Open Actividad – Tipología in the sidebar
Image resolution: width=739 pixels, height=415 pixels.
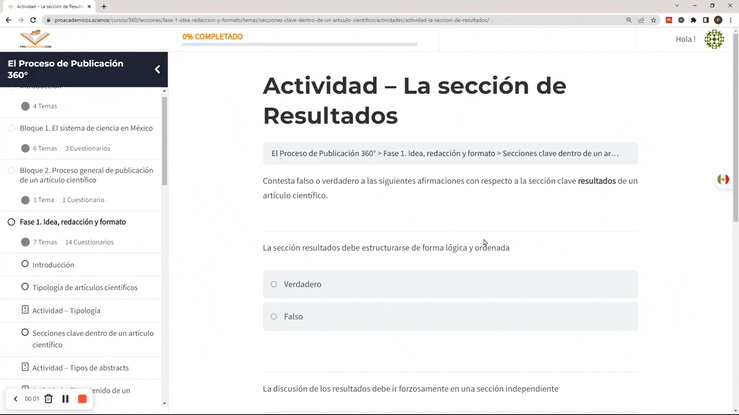(66, 310)
